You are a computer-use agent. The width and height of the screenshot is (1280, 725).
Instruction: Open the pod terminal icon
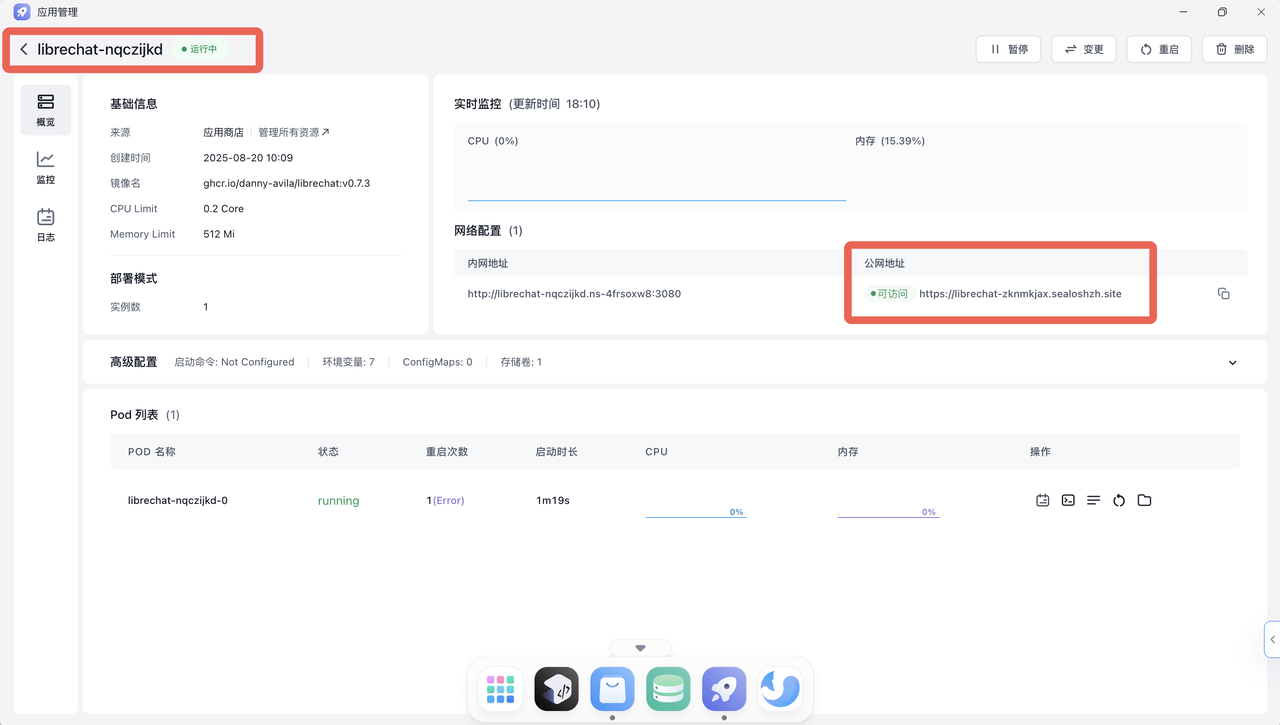tap(1068, 500)
